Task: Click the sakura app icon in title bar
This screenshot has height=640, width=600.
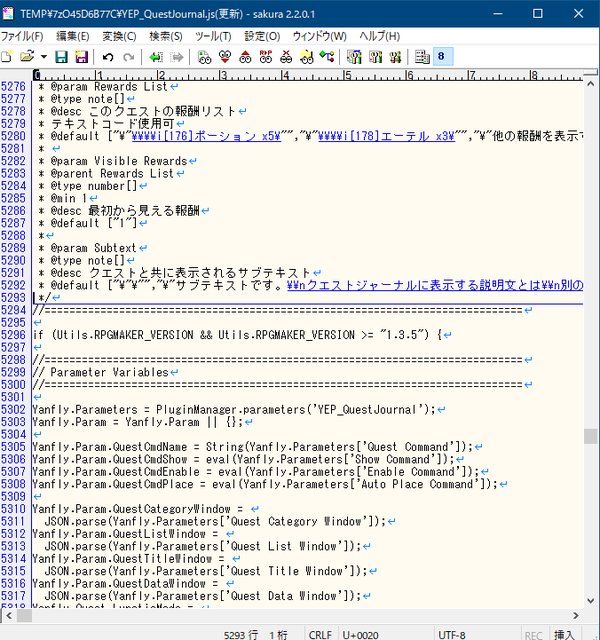Action: tap(8, 14)
